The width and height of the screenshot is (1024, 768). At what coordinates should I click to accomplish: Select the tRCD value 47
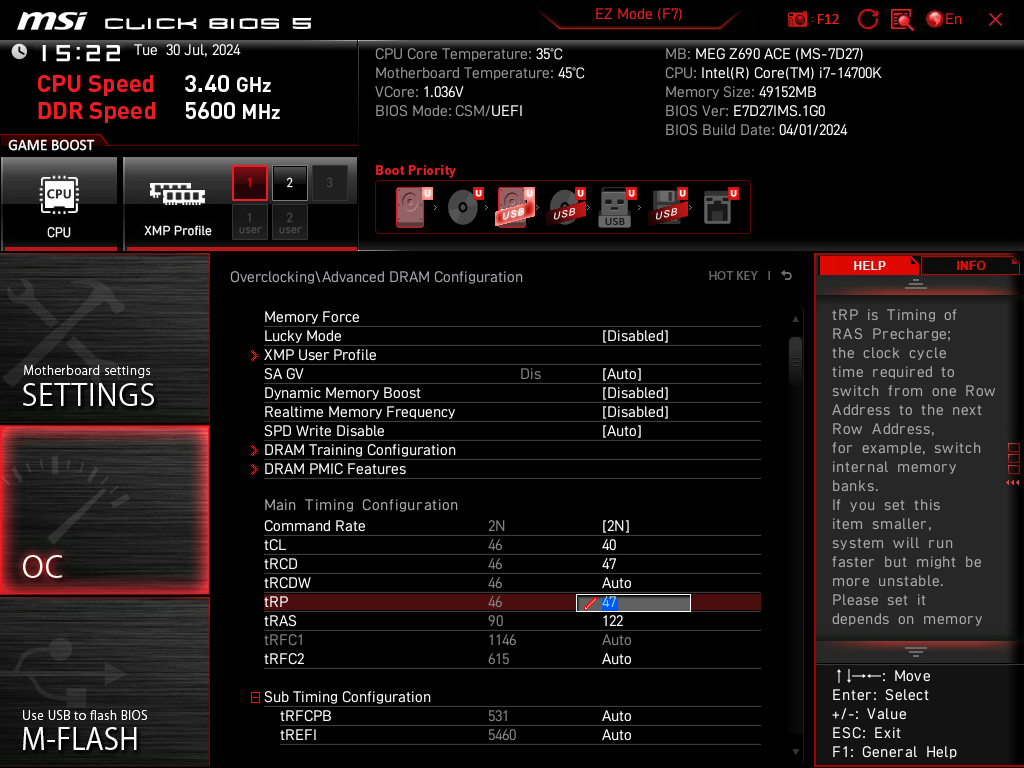coord(609,564)
